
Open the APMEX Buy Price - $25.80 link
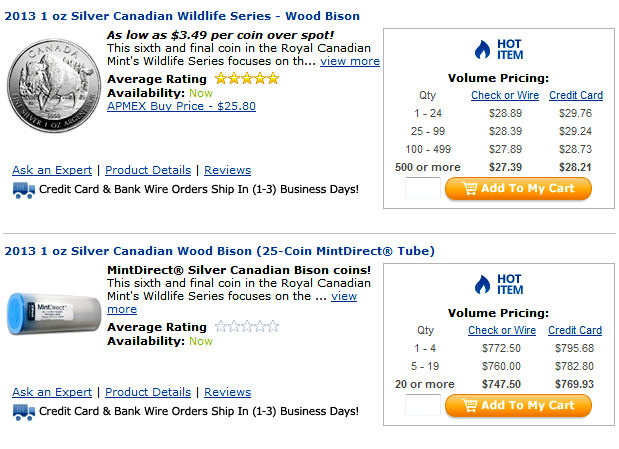181,106
